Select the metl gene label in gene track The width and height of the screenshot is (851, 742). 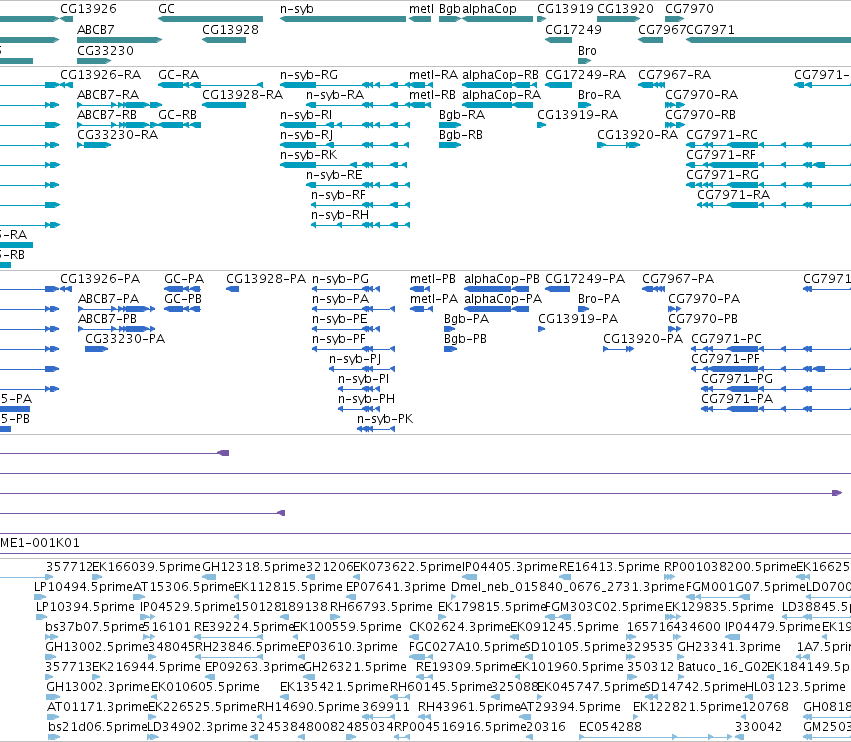click(x=421, y=9)
